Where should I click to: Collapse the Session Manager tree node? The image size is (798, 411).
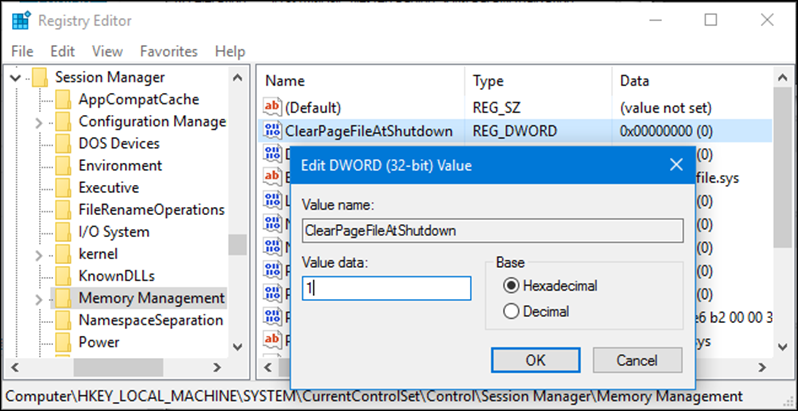(16, 78)
